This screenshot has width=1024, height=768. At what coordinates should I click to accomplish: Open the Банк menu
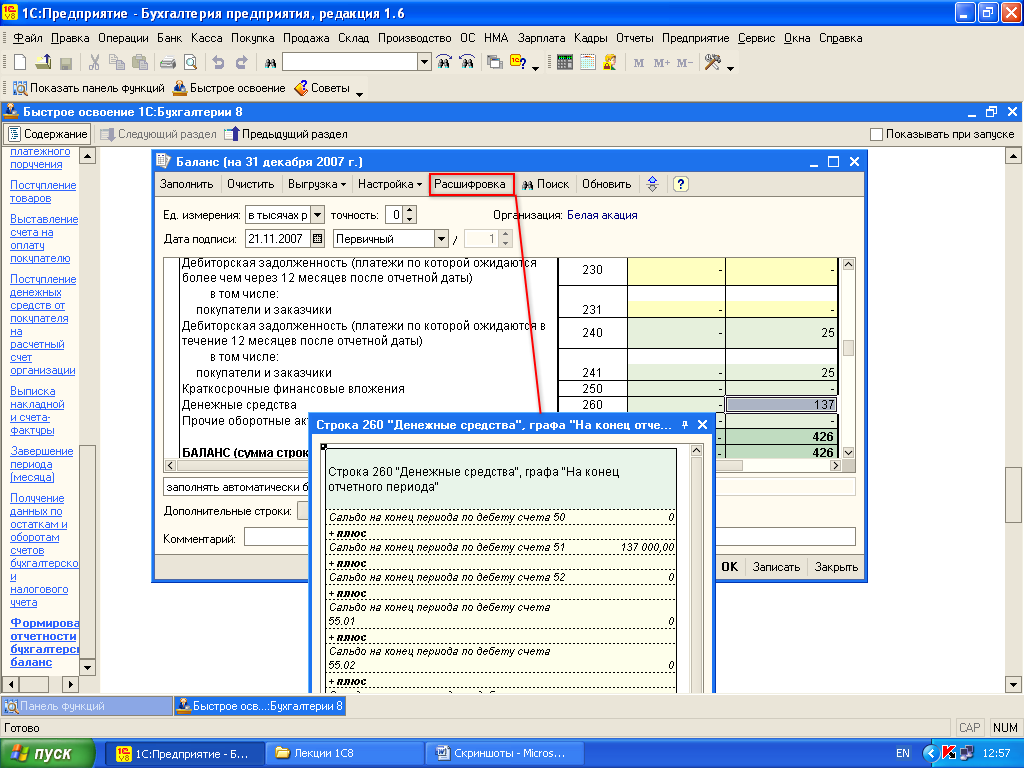tap(170, 38)
